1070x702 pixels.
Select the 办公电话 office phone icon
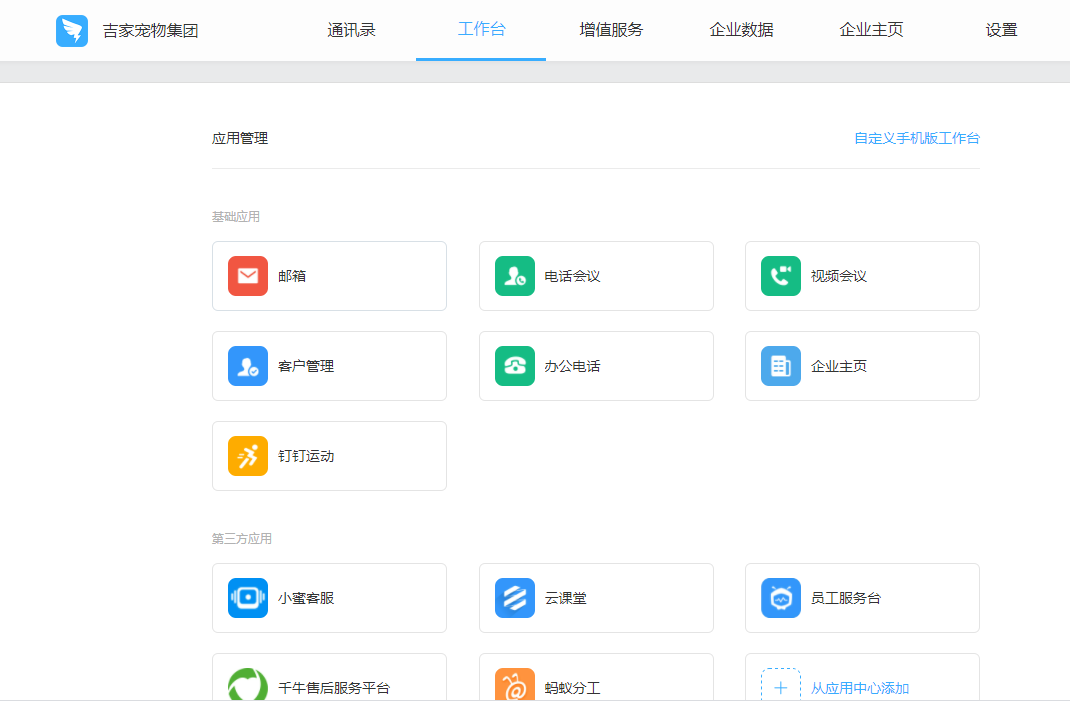coord(515,366)
